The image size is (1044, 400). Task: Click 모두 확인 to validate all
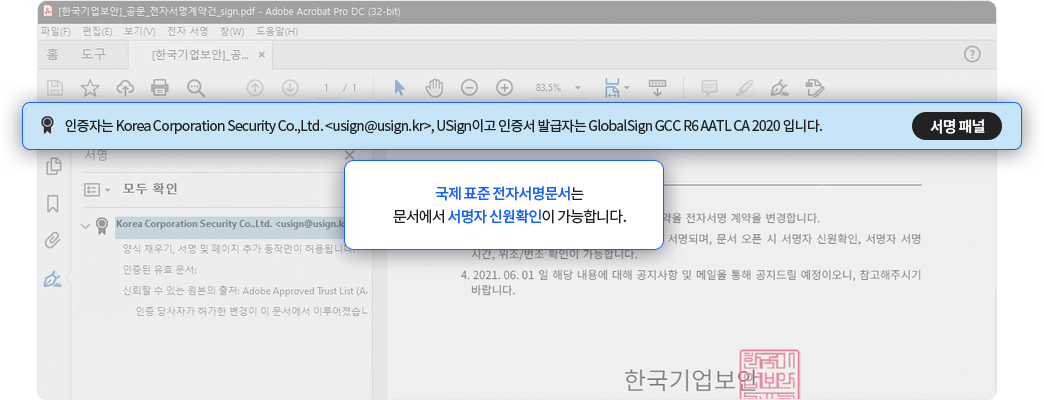150,190
